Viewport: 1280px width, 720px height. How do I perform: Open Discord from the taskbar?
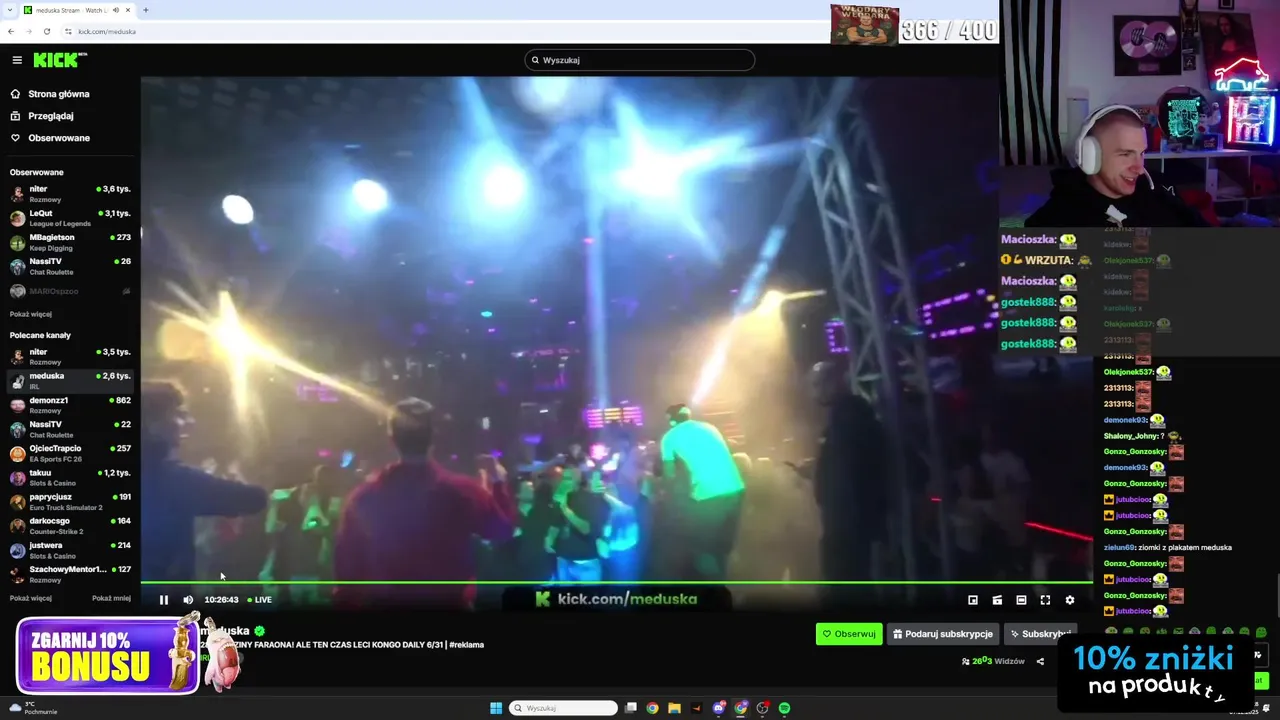tap(719, 708)
